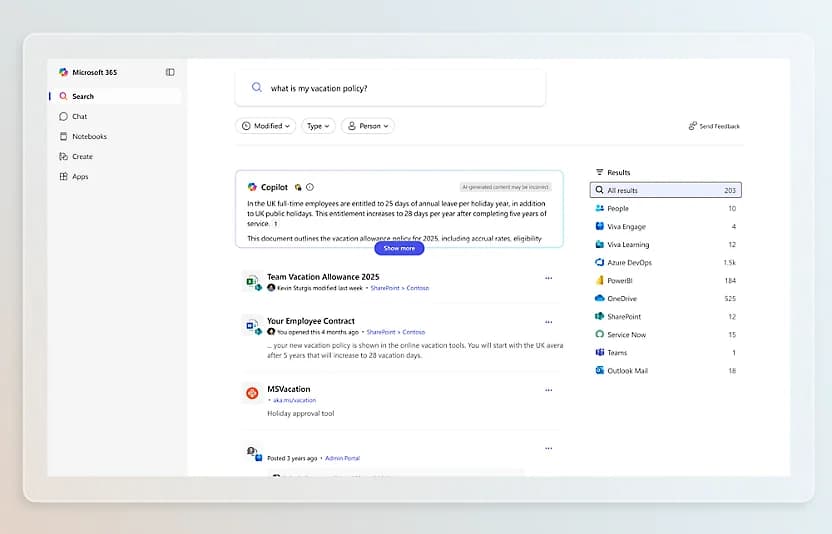Image resolution: width=832 pixels, height=534 pixels.
Task: Filter results by PowerBI
Action: (x=665, y=280)
